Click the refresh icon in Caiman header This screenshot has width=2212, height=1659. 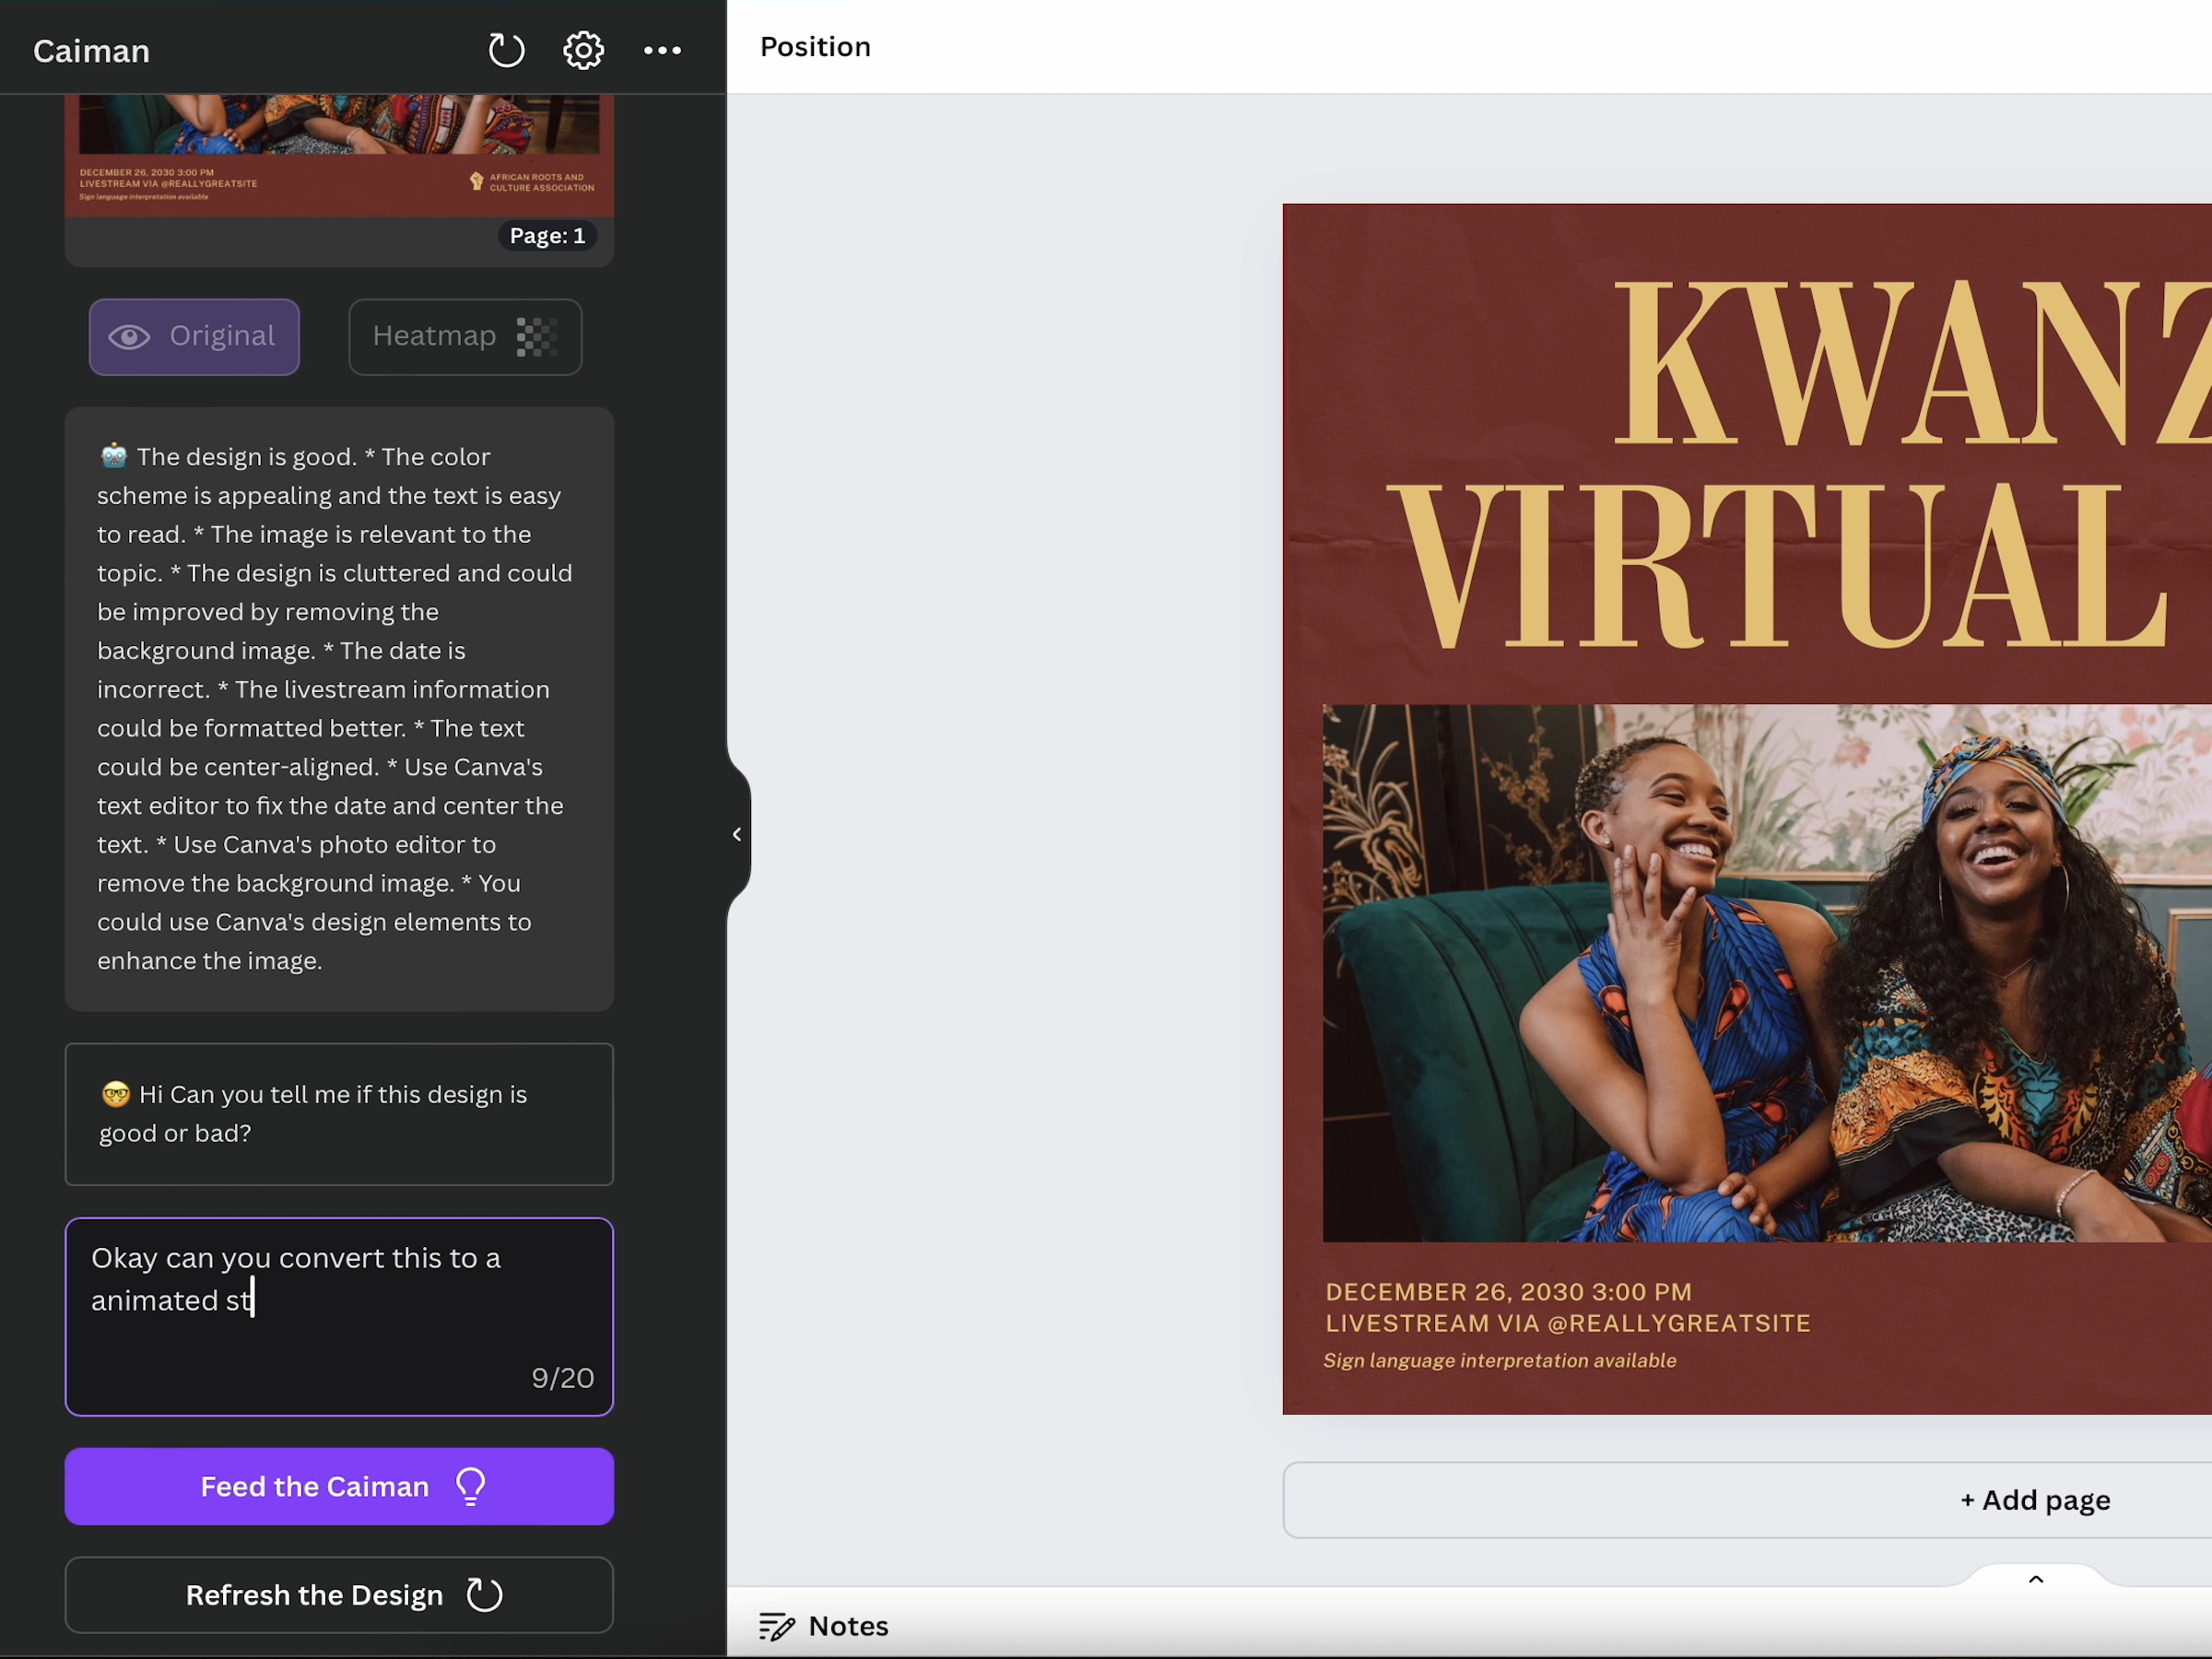coord(506,50)
